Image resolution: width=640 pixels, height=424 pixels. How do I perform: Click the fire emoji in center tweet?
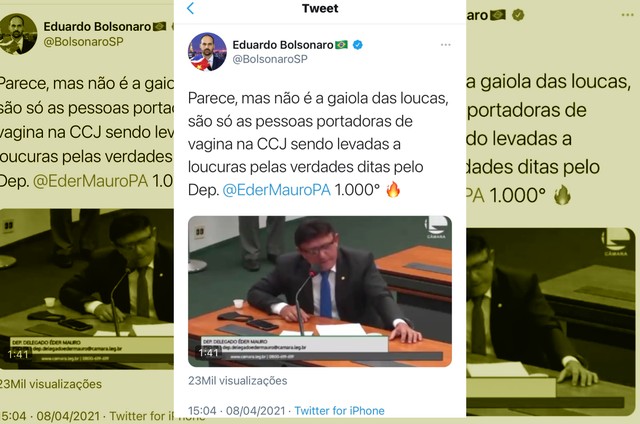(393, 189)
